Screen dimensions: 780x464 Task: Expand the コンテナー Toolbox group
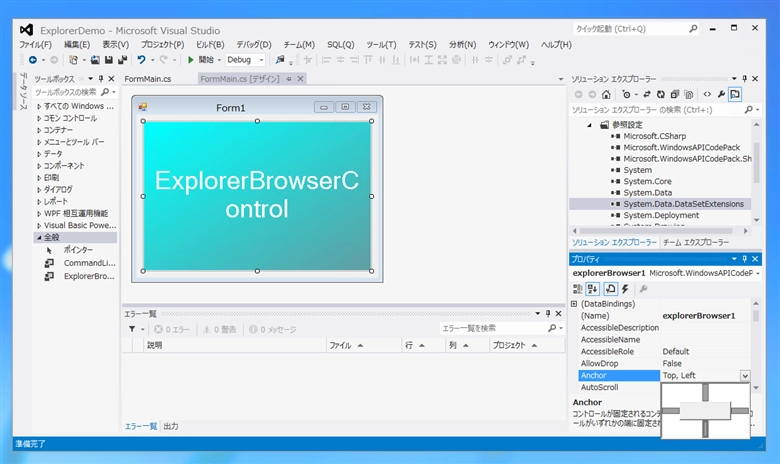(x=39, y=130)
